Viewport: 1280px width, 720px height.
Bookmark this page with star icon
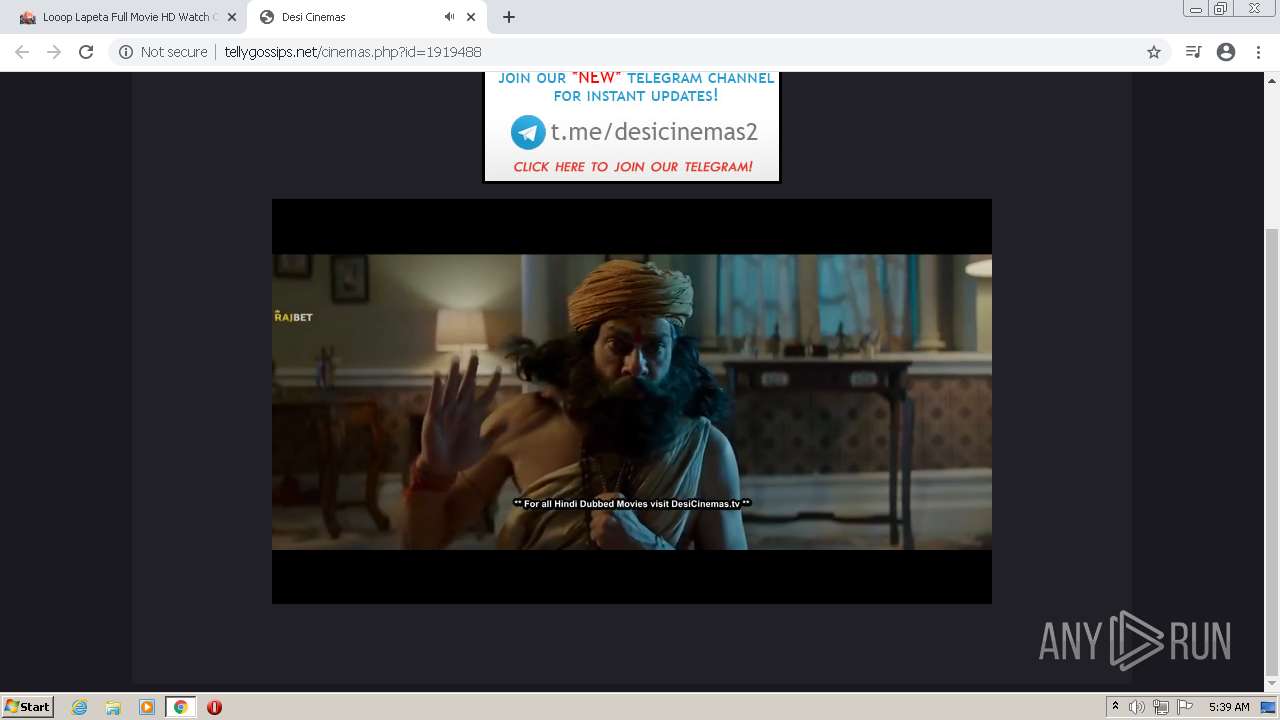click(1153, 52)
